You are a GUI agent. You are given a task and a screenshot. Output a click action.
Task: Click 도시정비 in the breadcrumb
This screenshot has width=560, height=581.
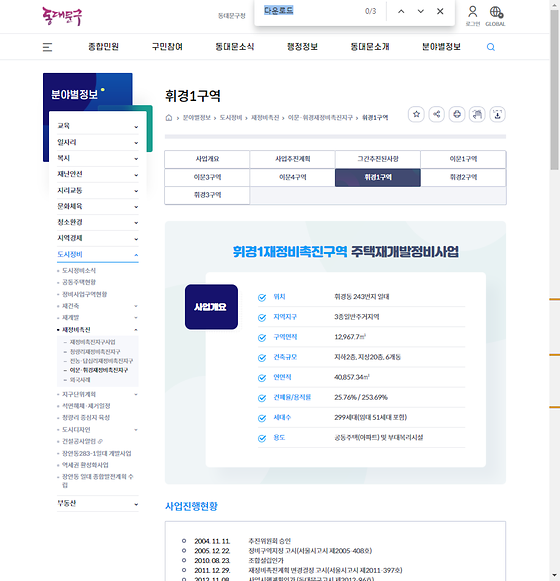(231, 118)
